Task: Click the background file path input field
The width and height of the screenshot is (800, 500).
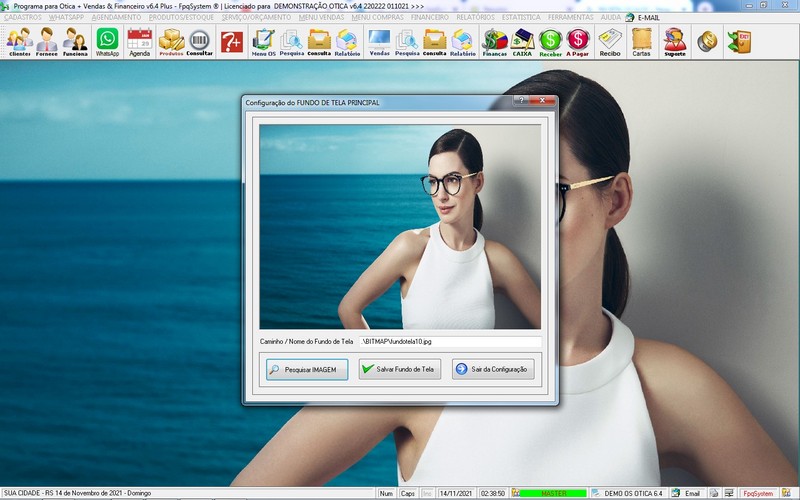Action: point(450,341)
